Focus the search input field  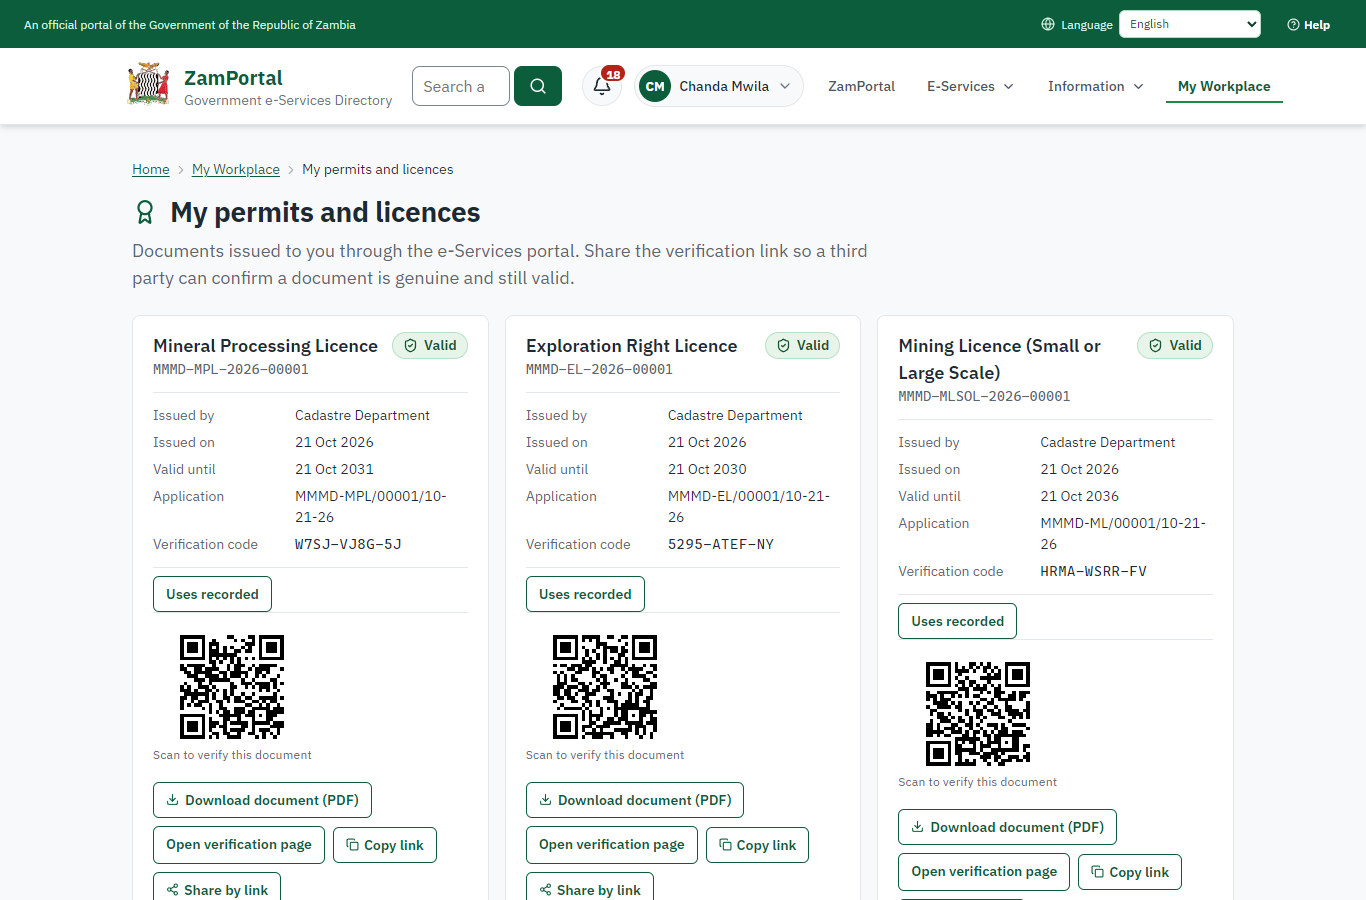pyautogui.click(x=461, y=86)
